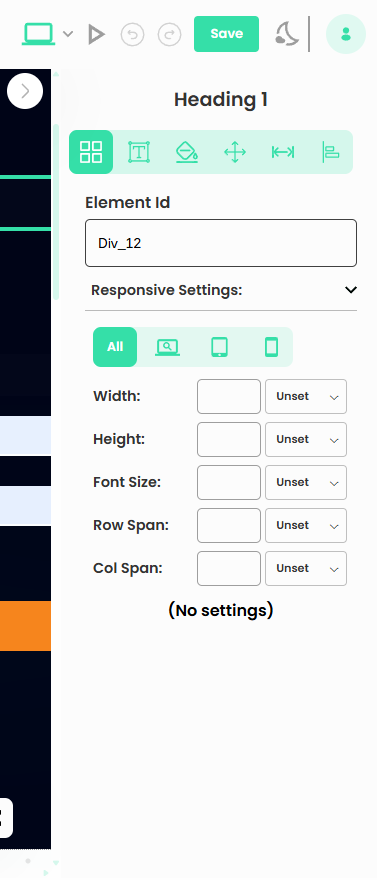Click the Element Id input field Div_12
Screen dimensions: 377x880
coord(221,243)
